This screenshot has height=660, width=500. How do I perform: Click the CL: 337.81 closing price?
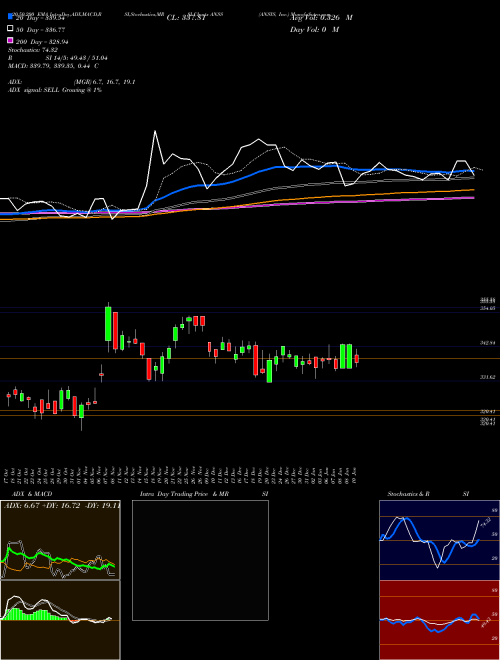pos(186,18)
